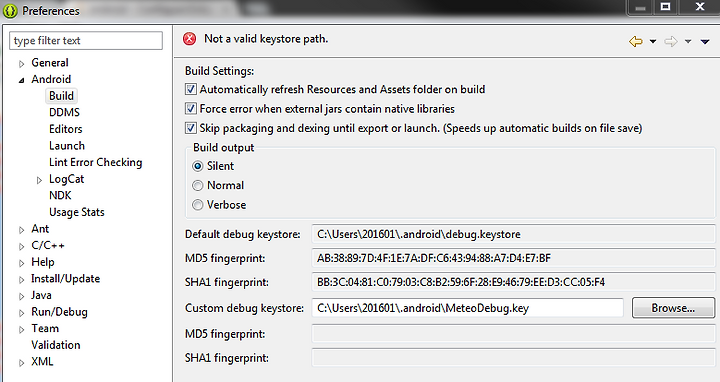This screenshot has height=382, width=720.
Task: Expand the LogCat tree node
Action: coord(39,180)
